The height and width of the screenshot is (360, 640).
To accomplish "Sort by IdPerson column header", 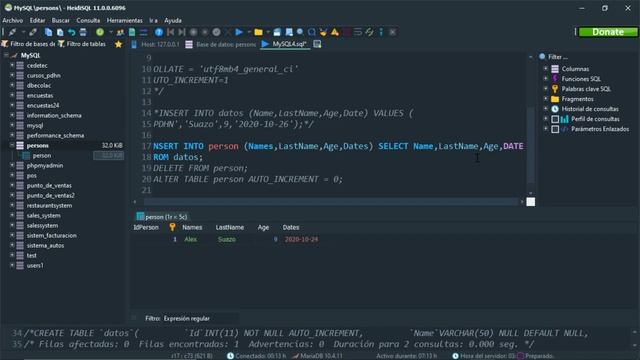I will tap(146, 227).
